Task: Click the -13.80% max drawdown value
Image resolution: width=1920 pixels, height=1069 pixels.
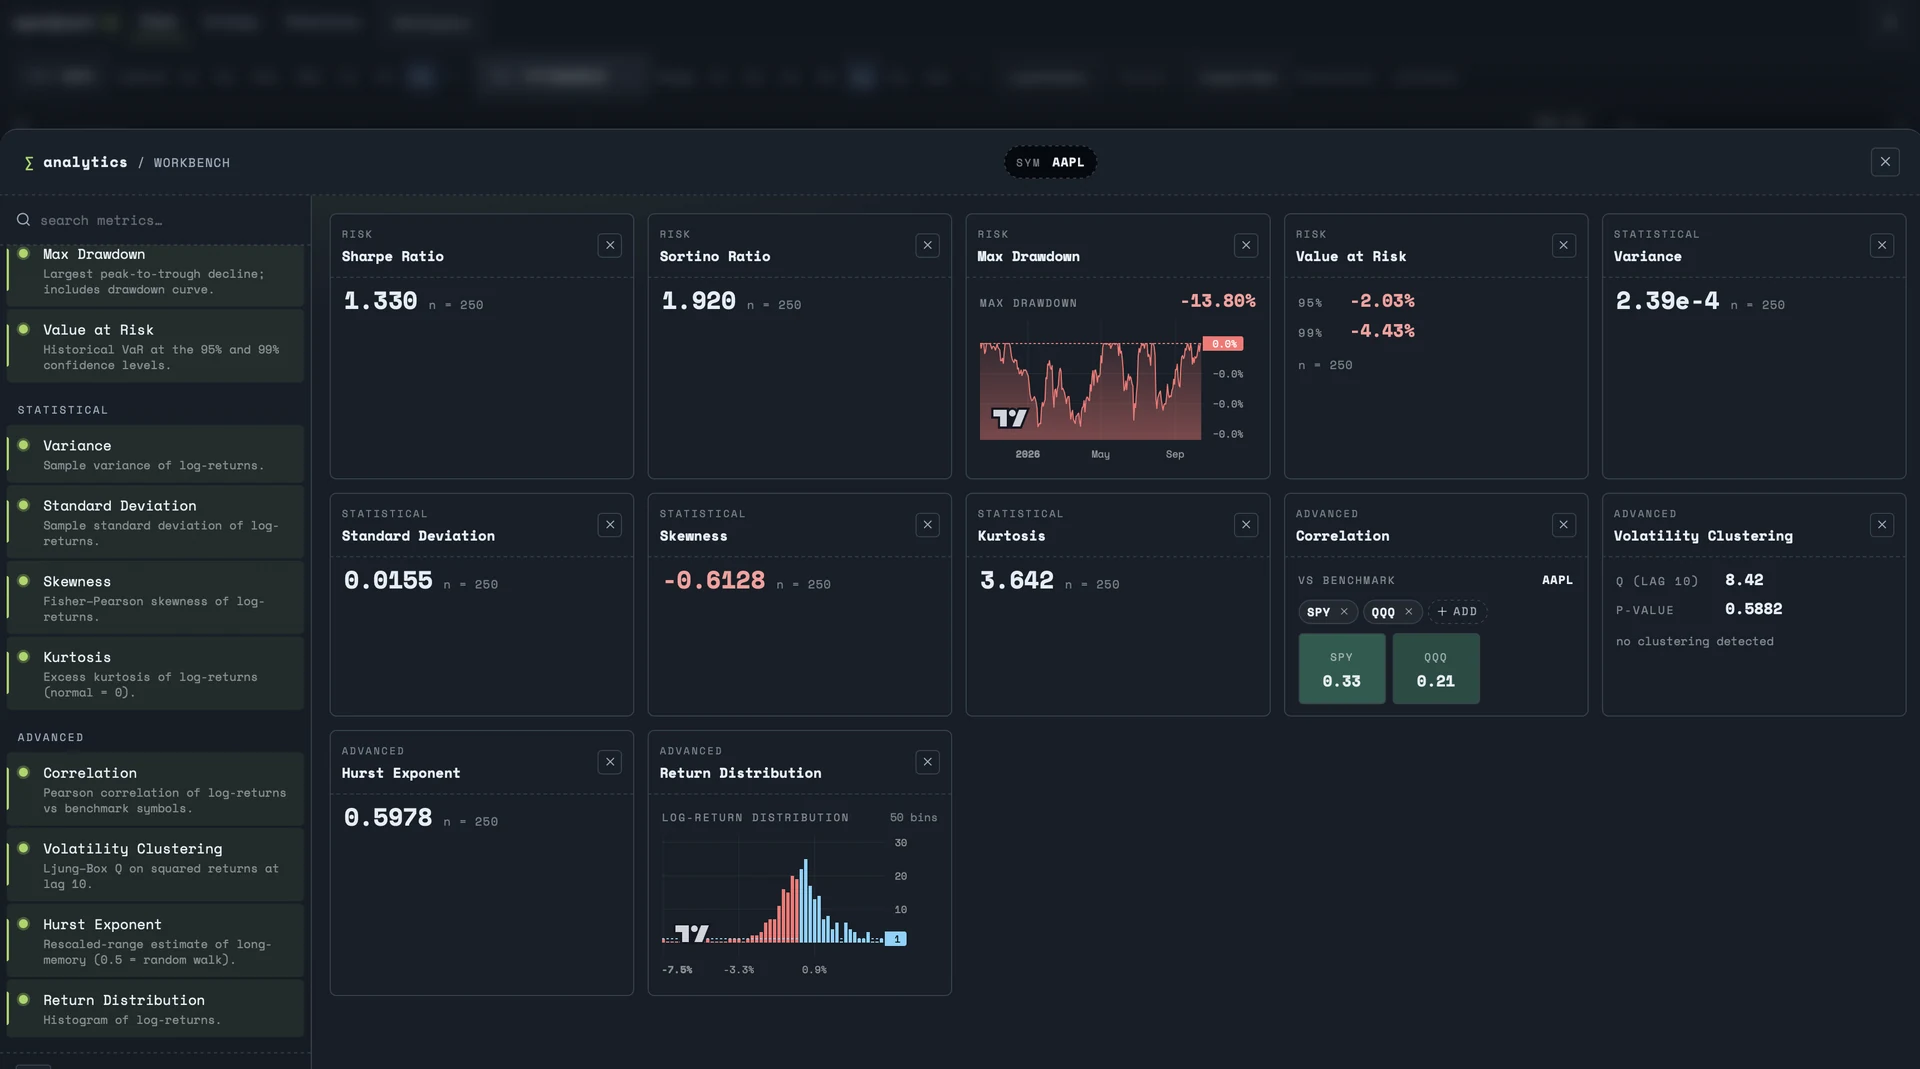Action: tap(1218, 301)
